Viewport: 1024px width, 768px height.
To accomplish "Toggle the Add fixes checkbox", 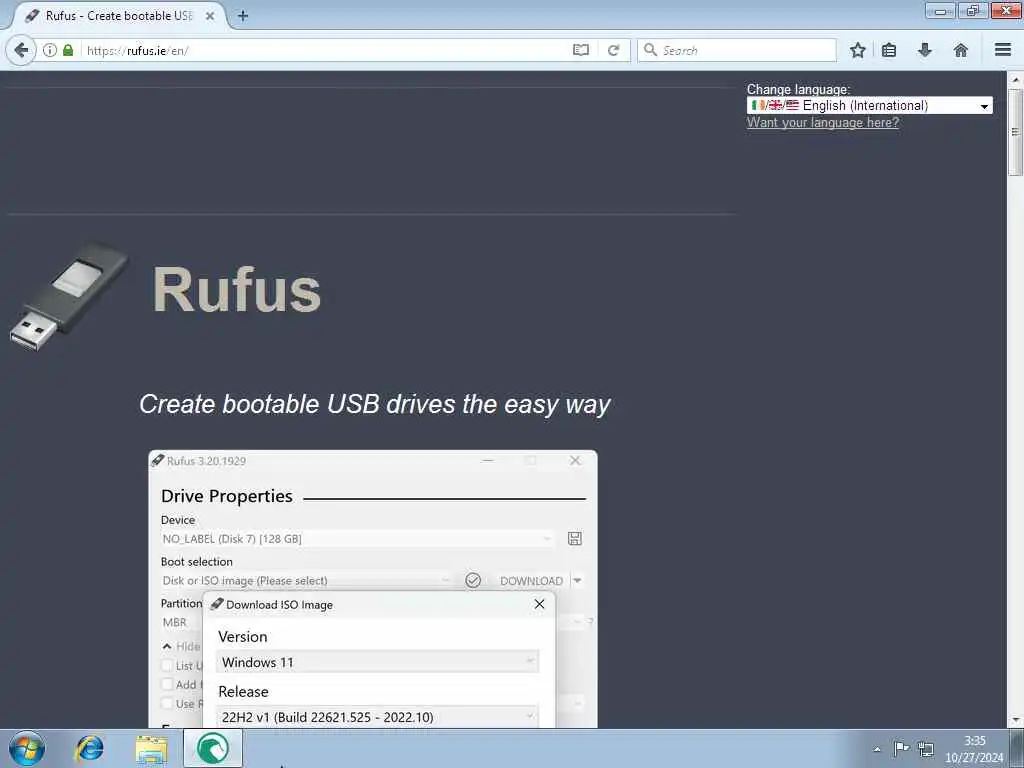I will [167, 684].
